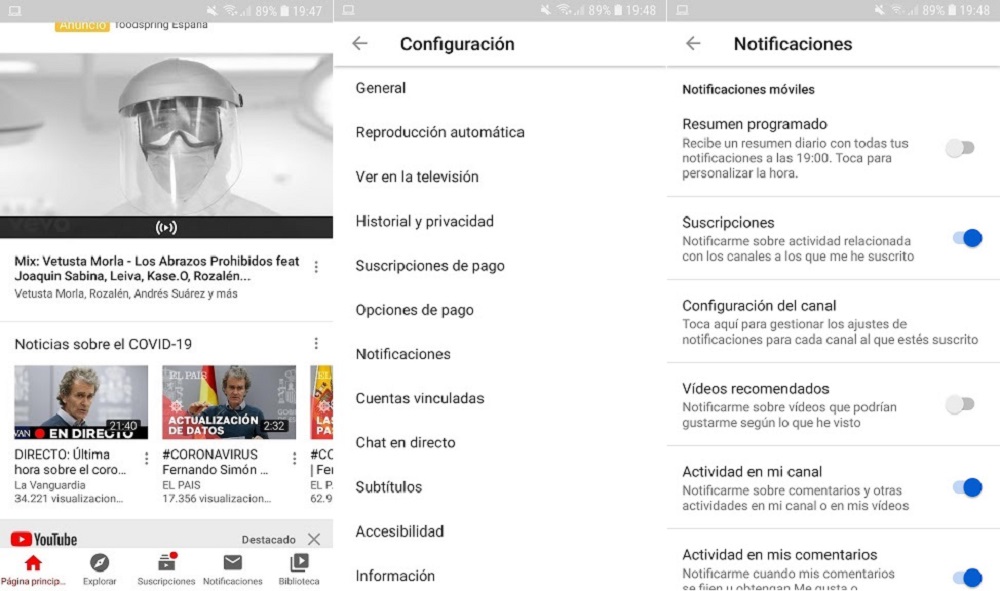
Task: Toggle Actividad en mis comentarios switch
Action: (967, 578)
